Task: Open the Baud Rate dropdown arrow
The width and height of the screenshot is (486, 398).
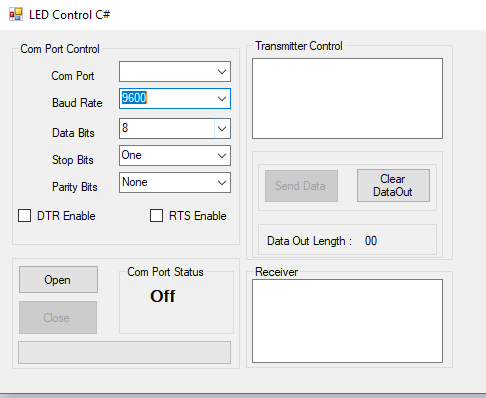Action: pyautogui.click(x=222, y=99)
